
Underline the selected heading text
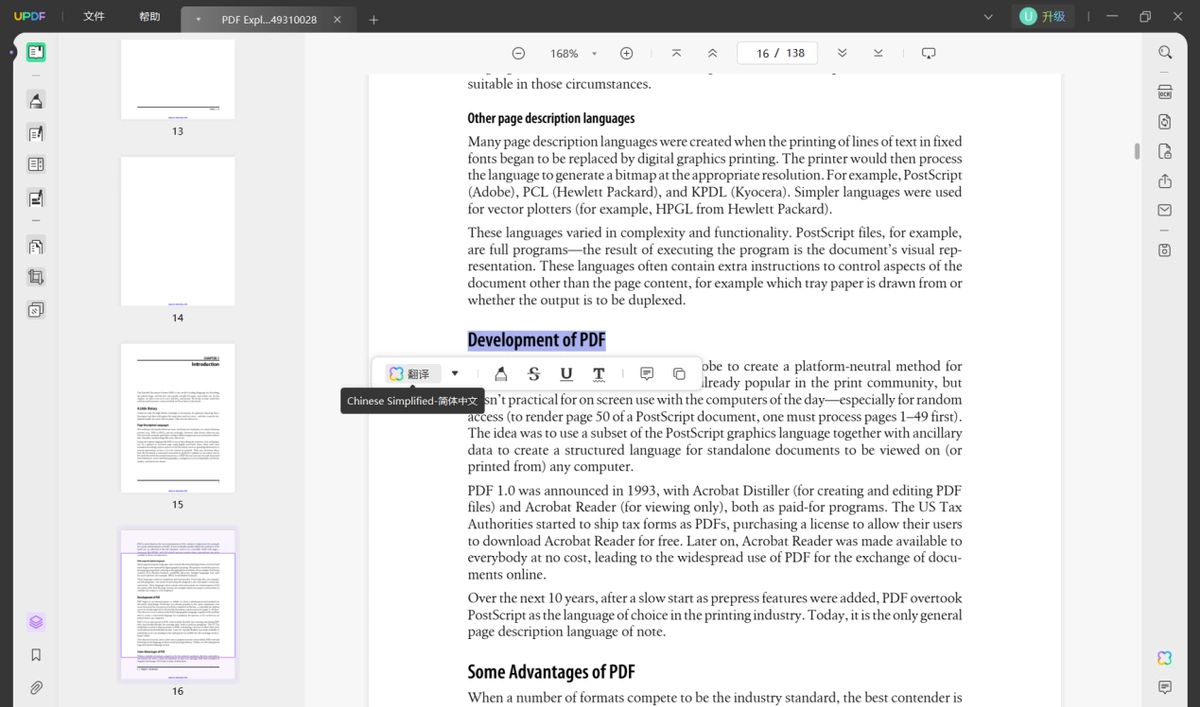coord(566,374)
